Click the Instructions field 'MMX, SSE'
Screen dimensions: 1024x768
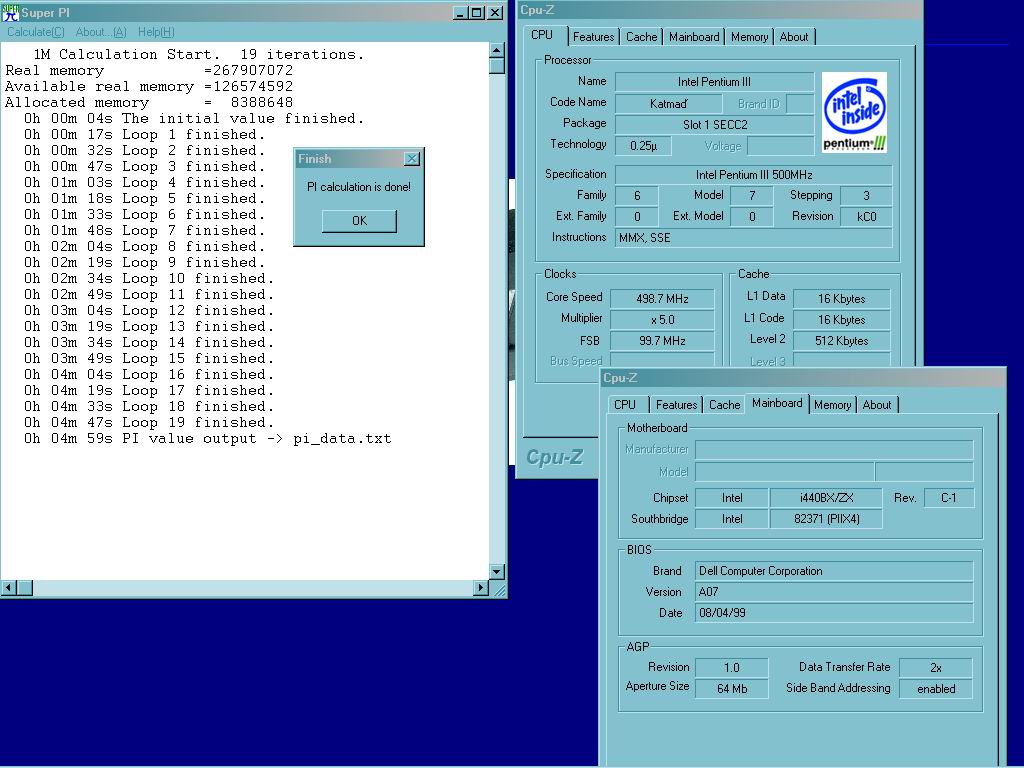754,238
